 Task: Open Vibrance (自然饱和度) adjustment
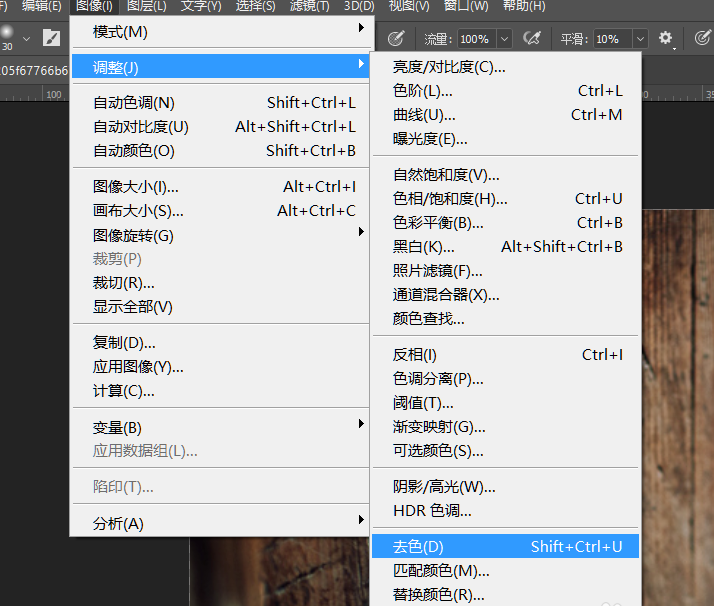(505, 175)
